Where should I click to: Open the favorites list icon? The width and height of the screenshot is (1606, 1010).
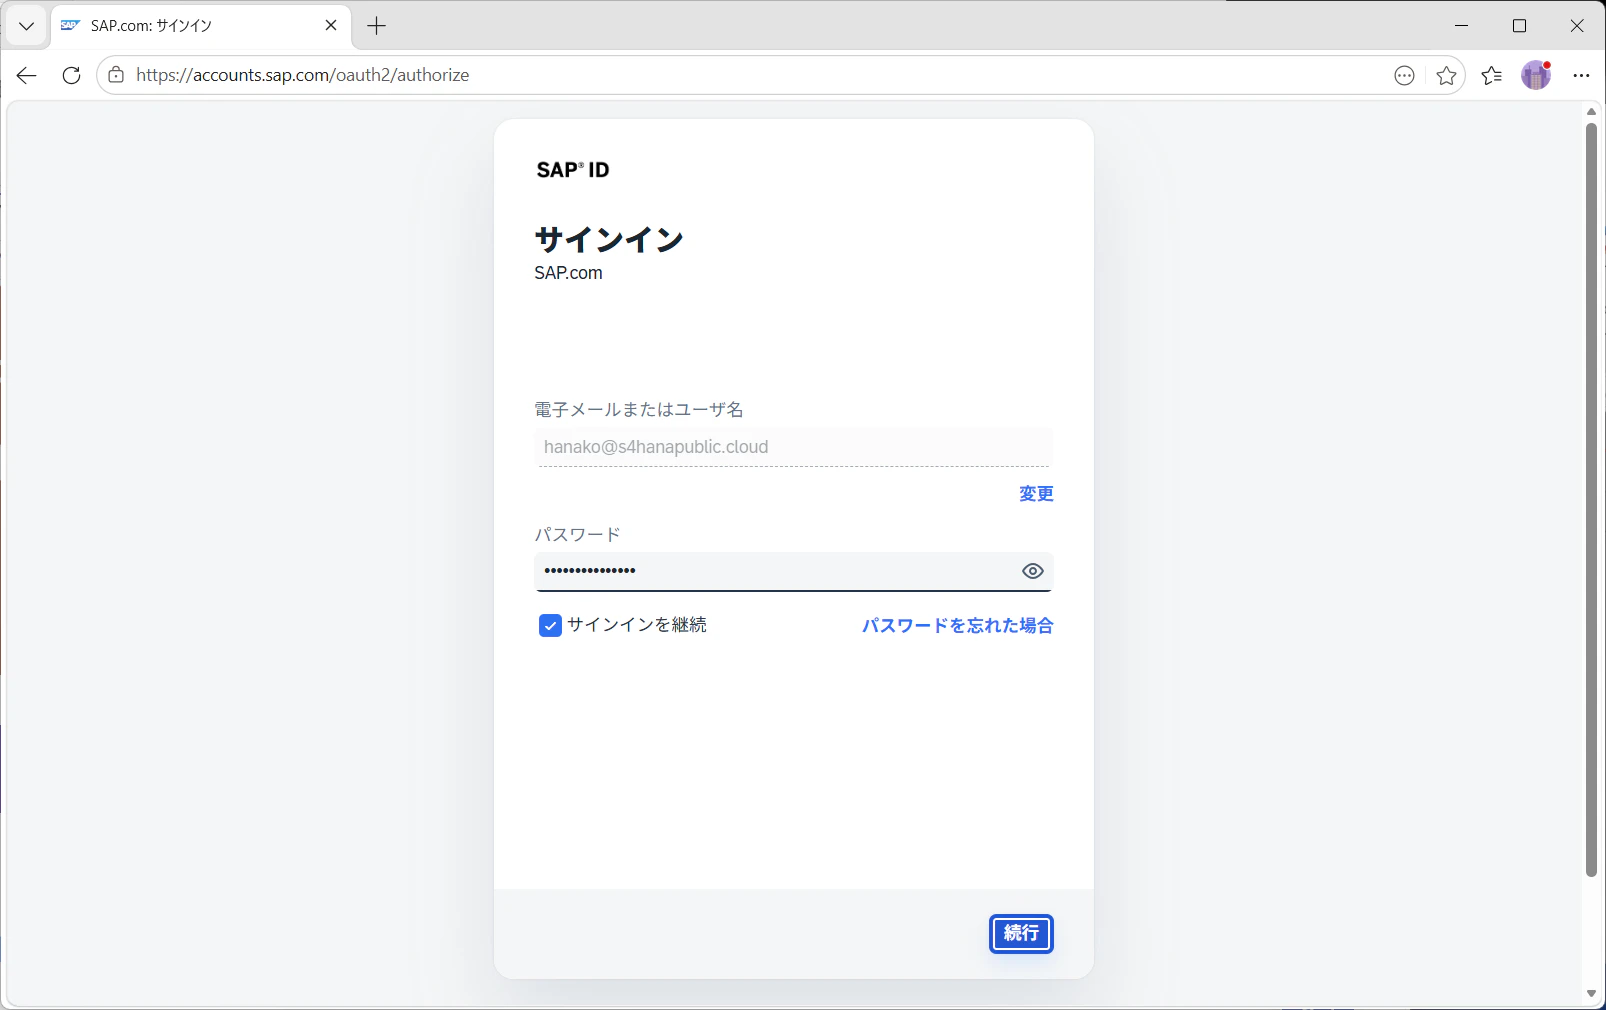point(1492,75)
